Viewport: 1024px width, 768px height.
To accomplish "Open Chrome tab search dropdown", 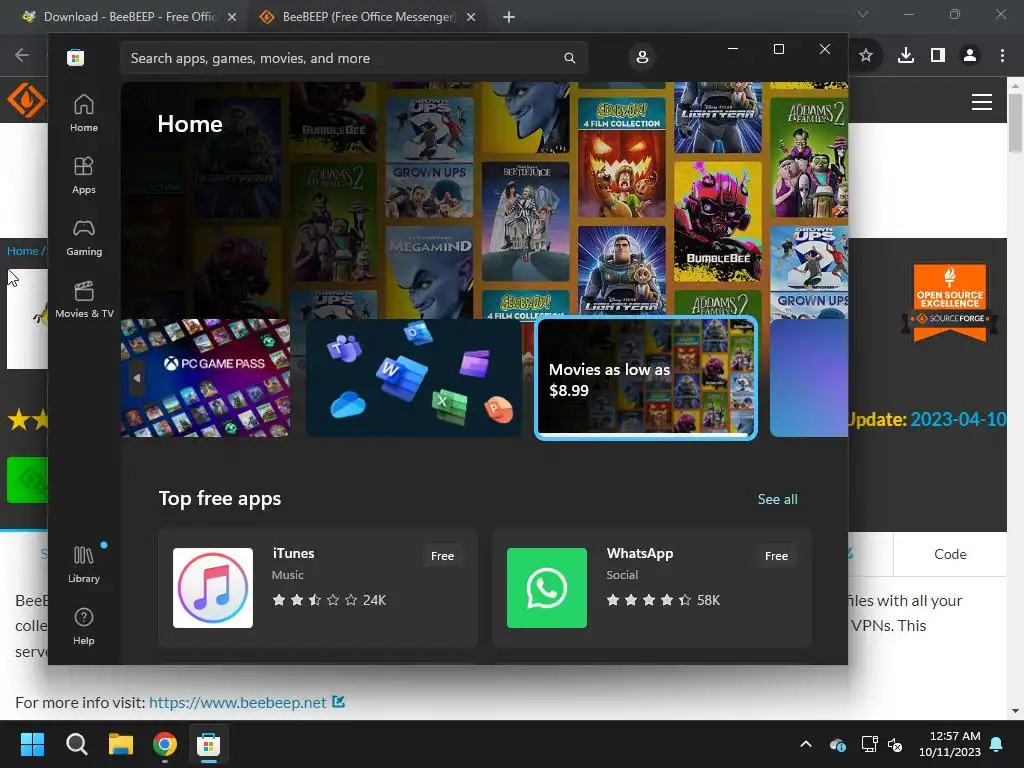I will tap(863, 14).
